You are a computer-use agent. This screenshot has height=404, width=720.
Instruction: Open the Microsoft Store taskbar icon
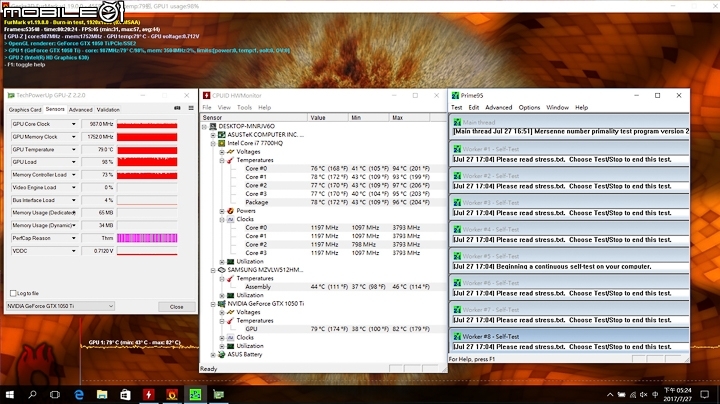click(x=125, y=394)
